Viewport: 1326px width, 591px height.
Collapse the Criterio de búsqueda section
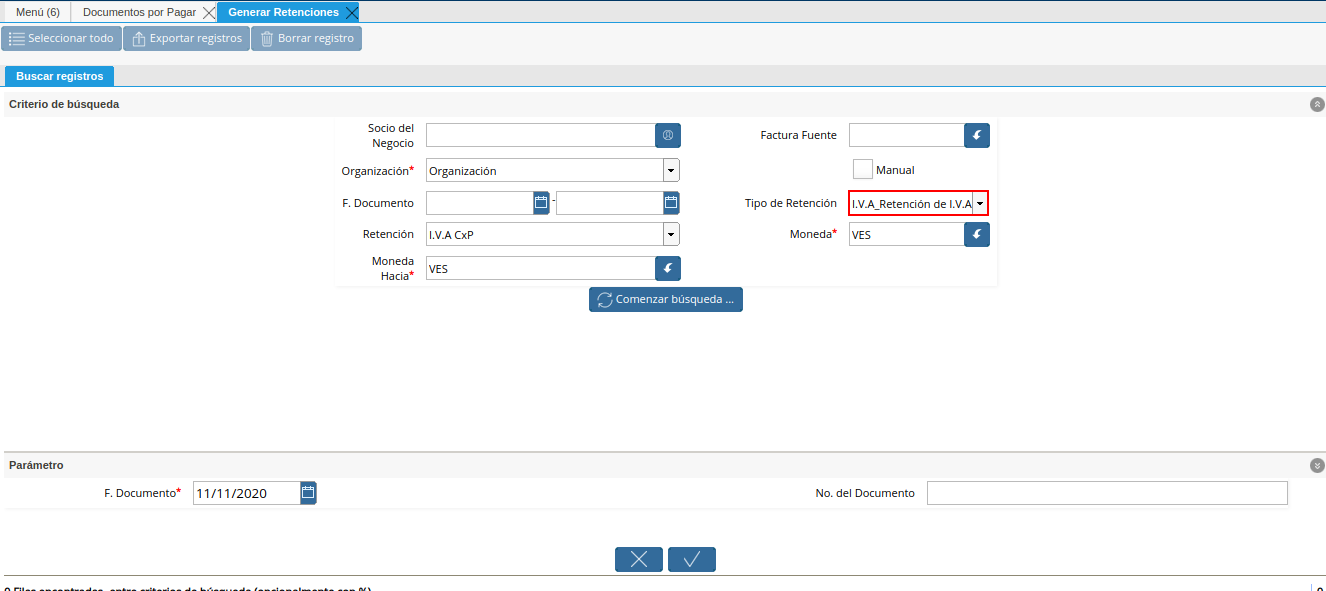tap(1316, 103)
